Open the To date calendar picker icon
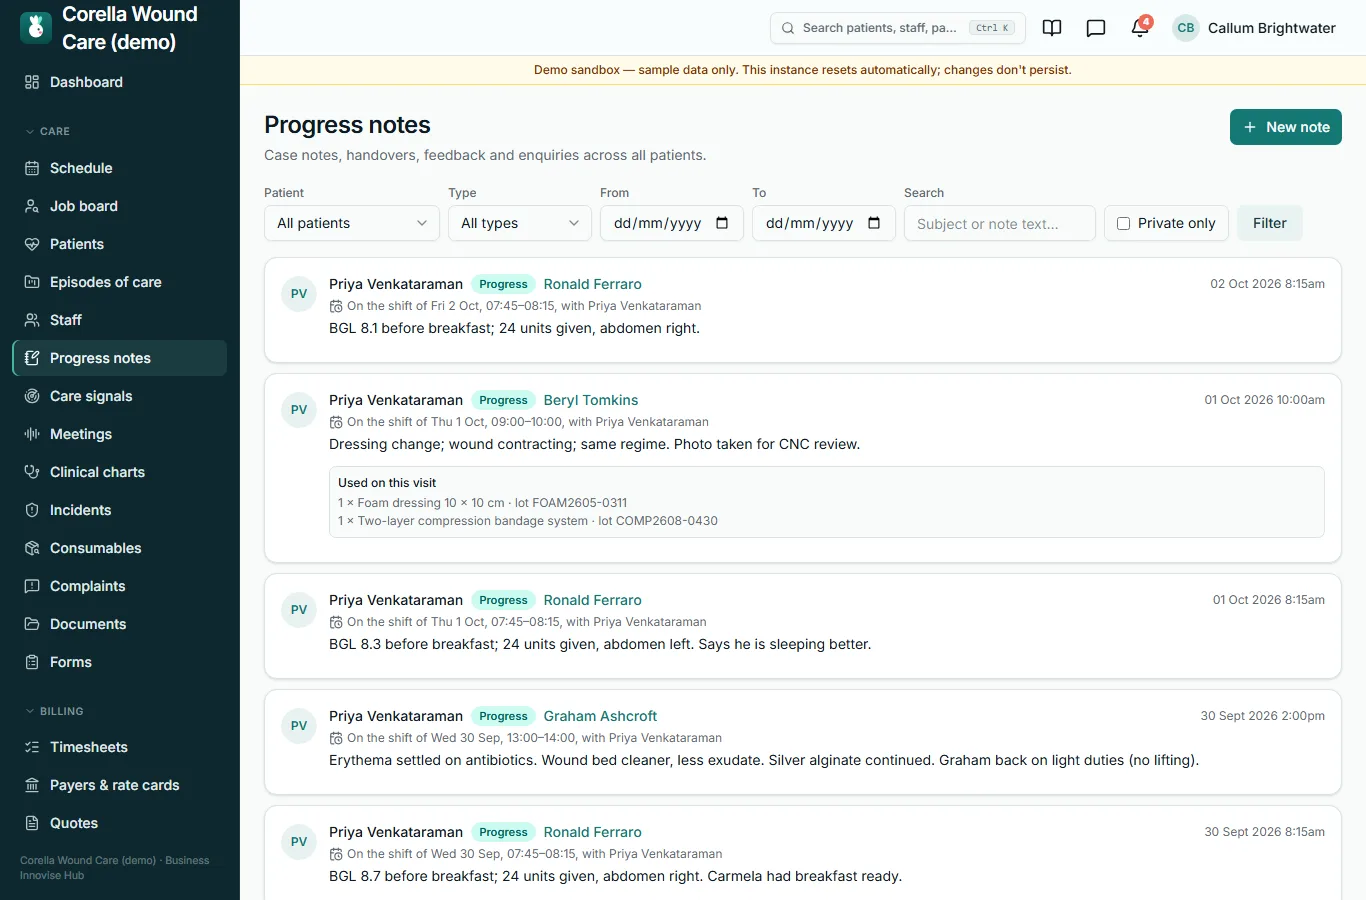Screen dimensions: 1366x900 pyautogui.click(x=874, y=223)
